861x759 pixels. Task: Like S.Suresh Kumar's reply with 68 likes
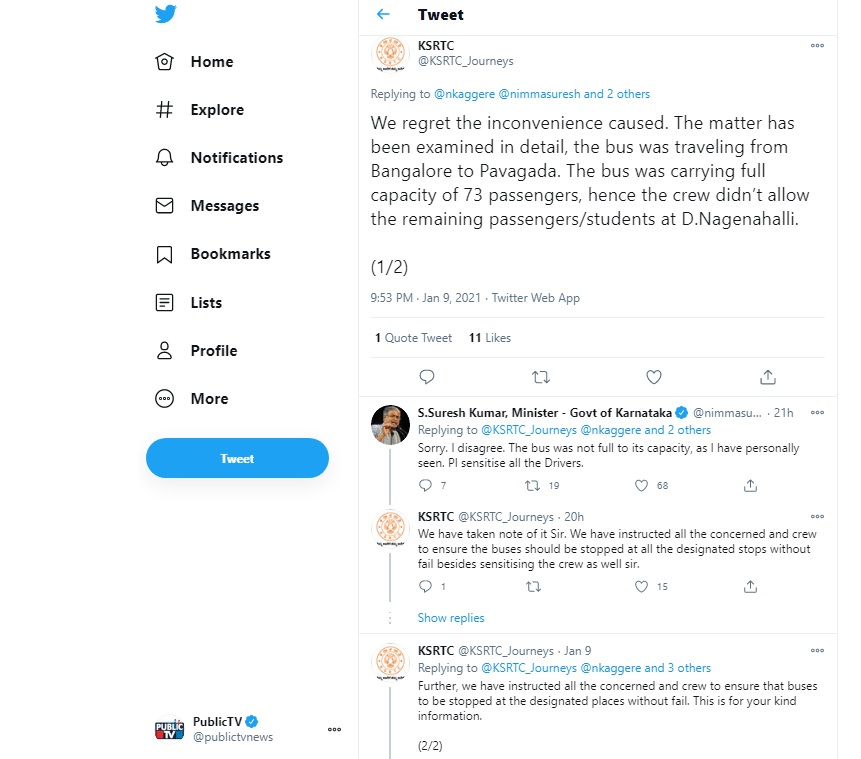click(641, 485)
